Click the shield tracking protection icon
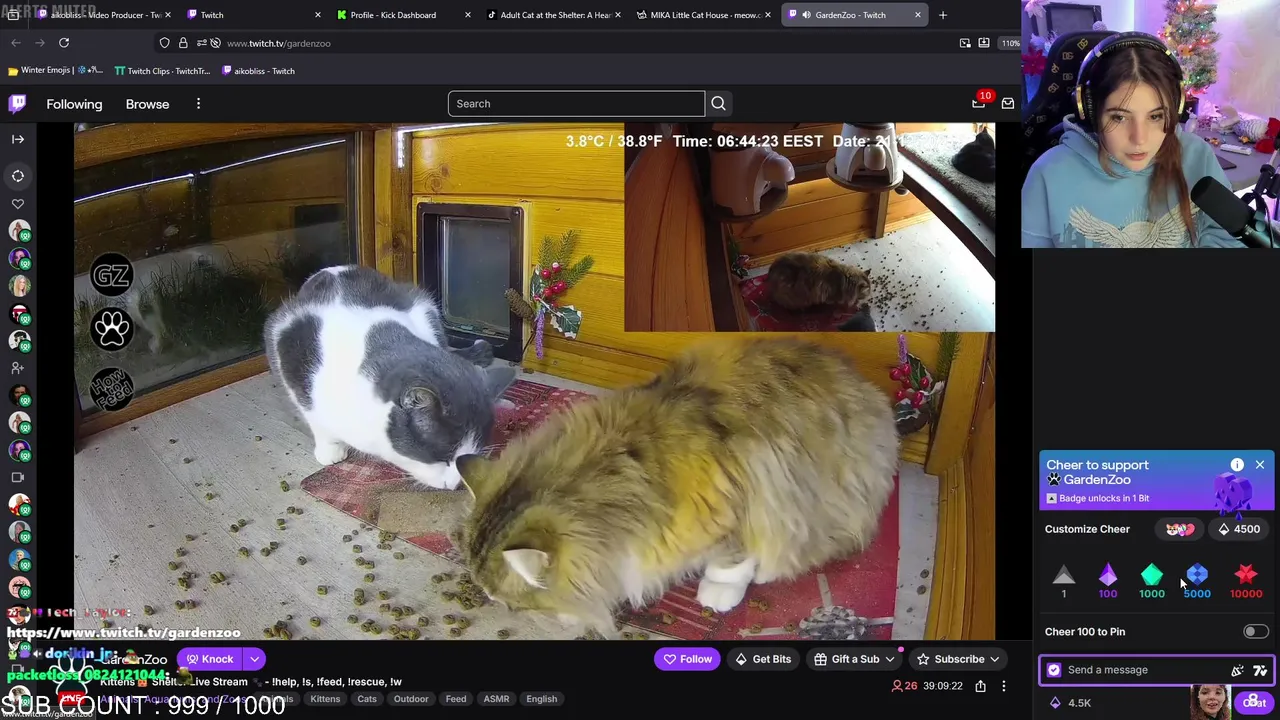Image resolution: width=1280 pixels, height=720 pixels. 164,43
